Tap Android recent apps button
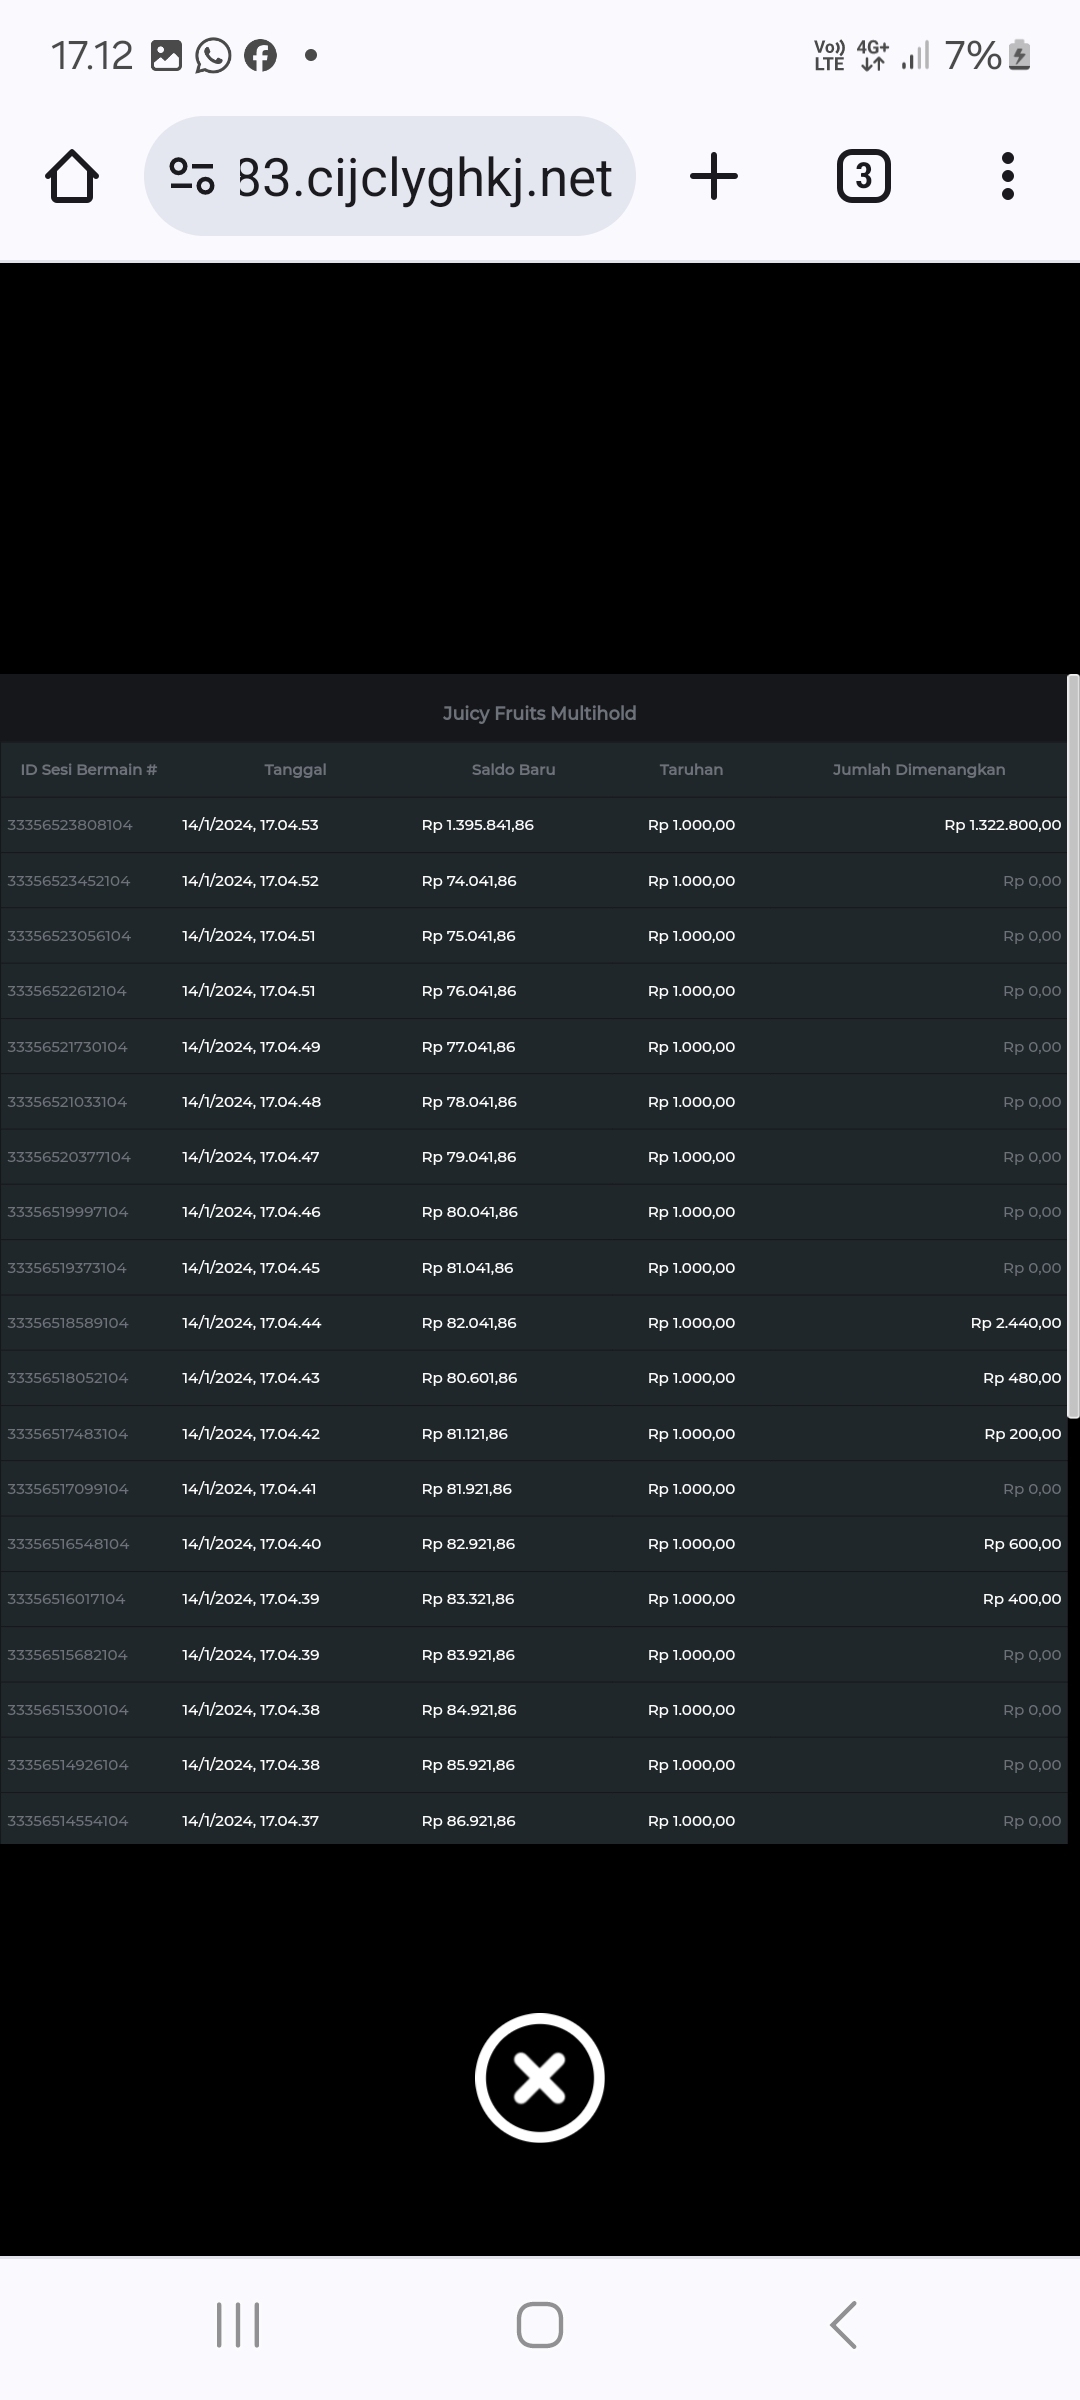The image size is (1080, 2400). tap(238, 2324)
